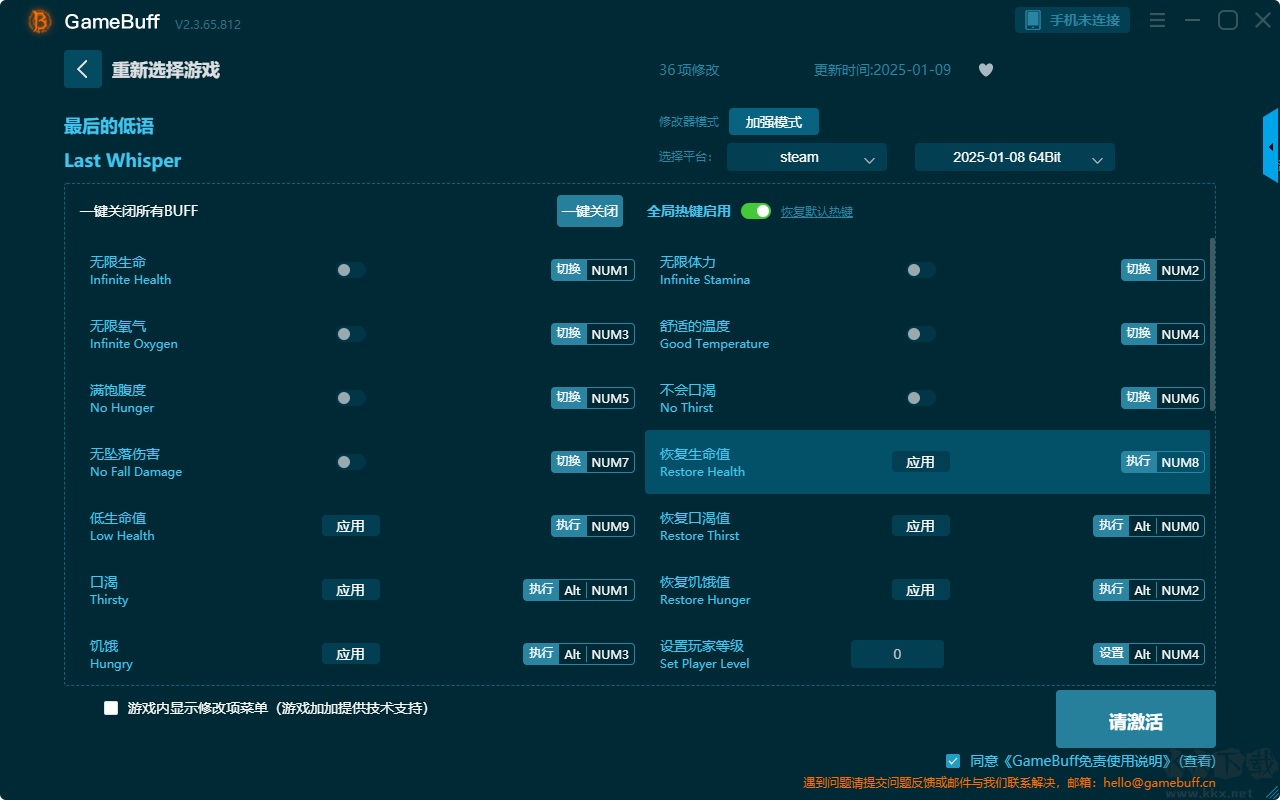Turn on No Hunger switch

pos(351,398)
